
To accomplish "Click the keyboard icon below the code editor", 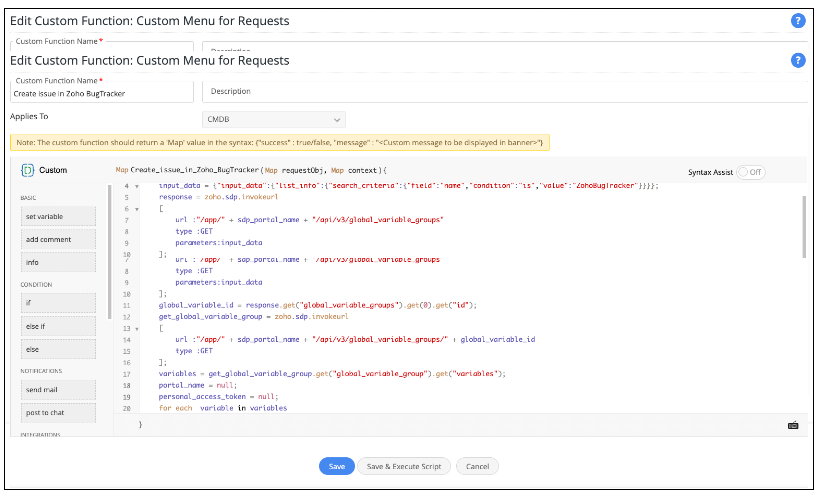I will pos(793,425).
